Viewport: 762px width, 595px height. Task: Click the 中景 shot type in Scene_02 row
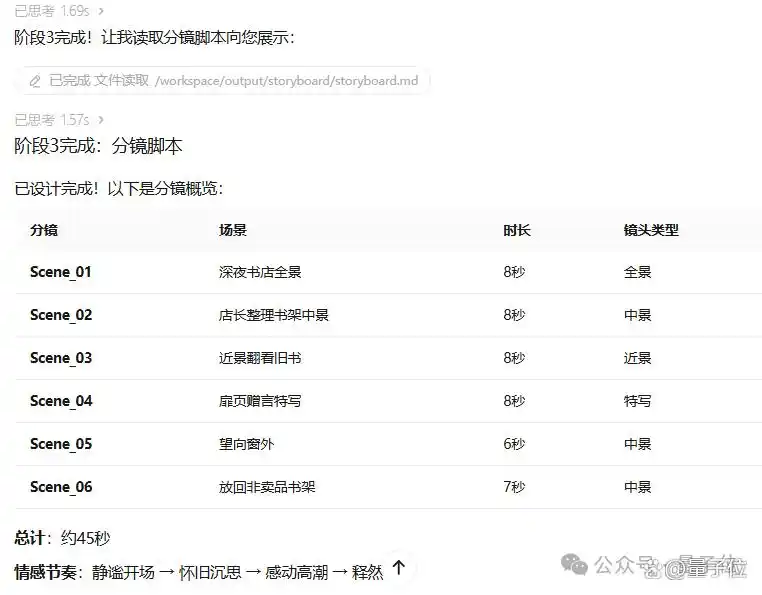tap(637, 315)
